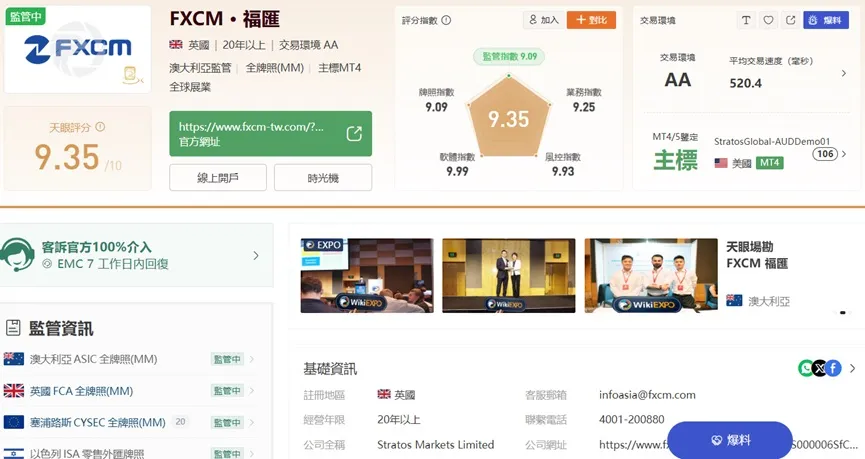The width and height of the screenshot is (865, 459).
Task: Open the 客訴官方100%介入 banner arrow
Action: 256,255
